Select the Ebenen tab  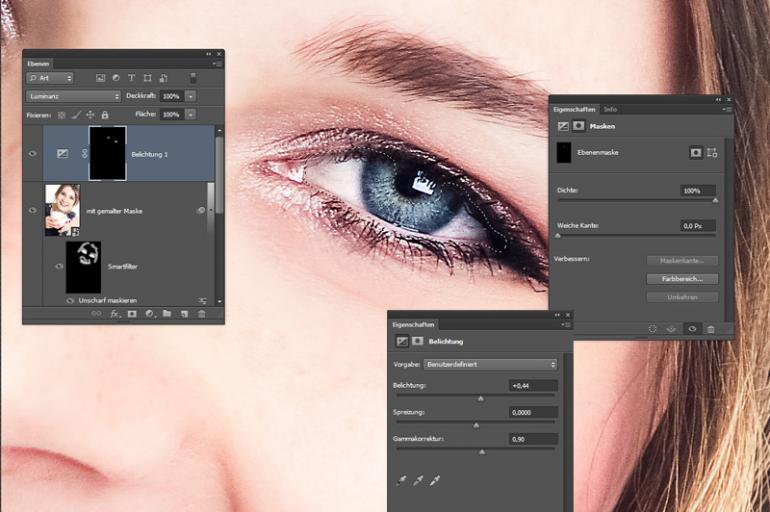point(38,64)
